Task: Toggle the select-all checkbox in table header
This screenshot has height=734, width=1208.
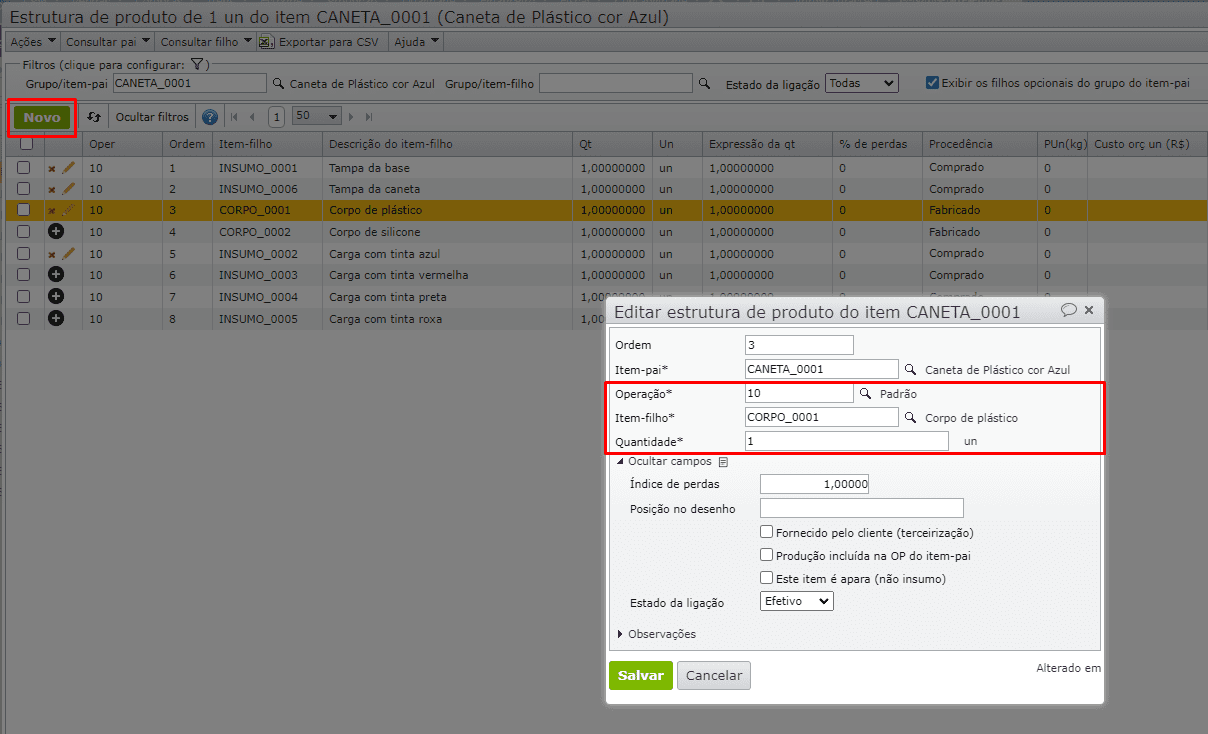Action: point(26,144)
